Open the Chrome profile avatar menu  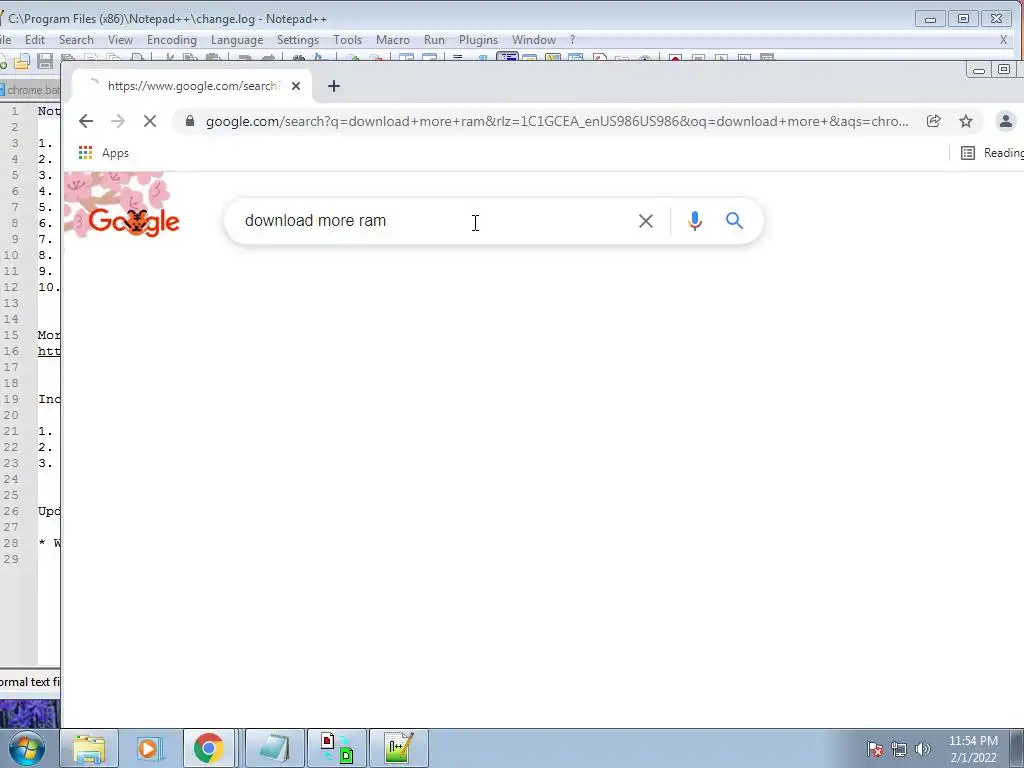1006,121
